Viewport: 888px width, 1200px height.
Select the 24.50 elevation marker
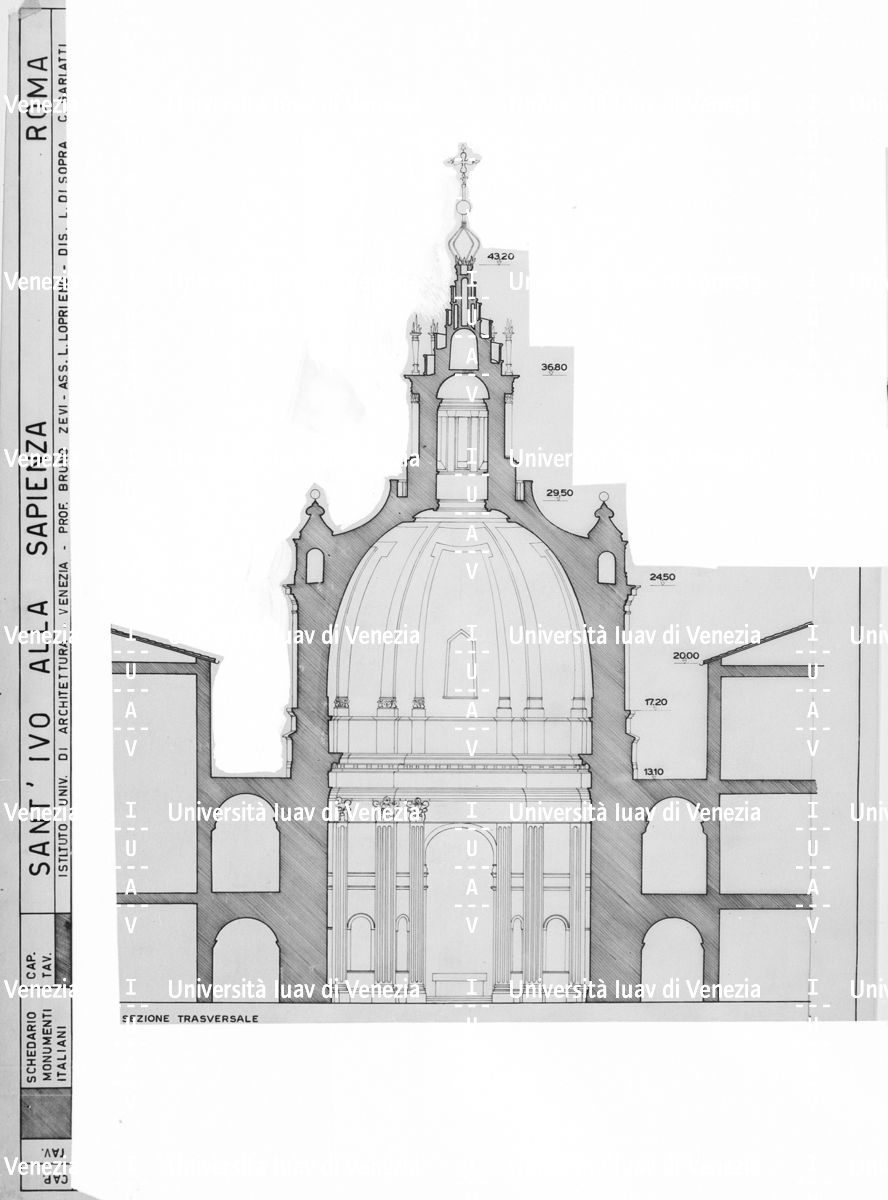[x=663, y=577]
